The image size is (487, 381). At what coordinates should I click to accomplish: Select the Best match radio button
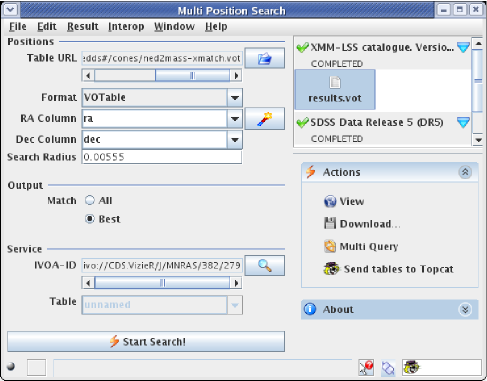tap(90, 219)
